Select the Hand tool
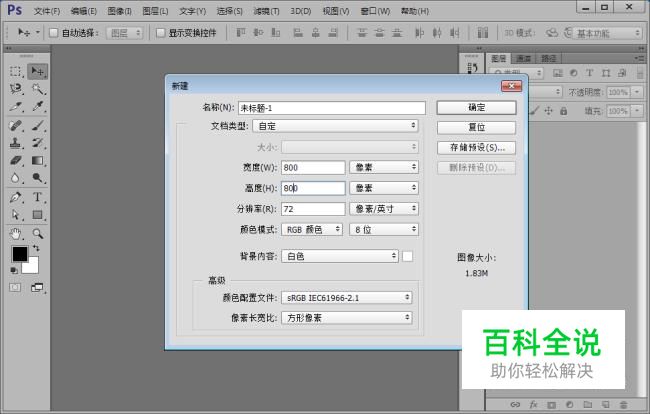 click(x=15, y=234)
